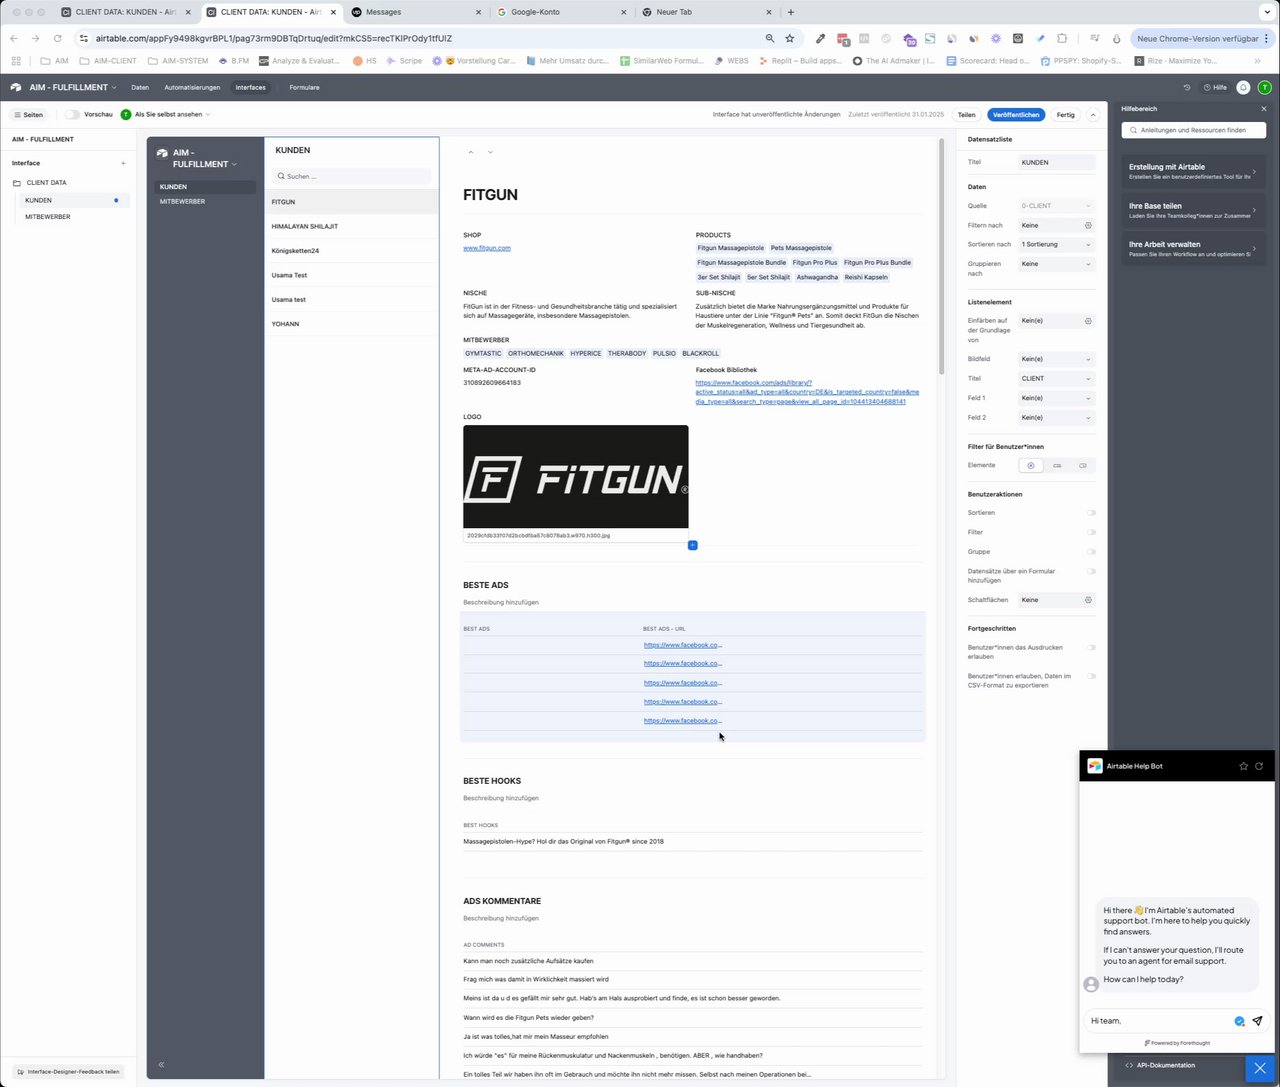
Task: Switch to the Google-Konto browser tab
Action: coord(561,12)
